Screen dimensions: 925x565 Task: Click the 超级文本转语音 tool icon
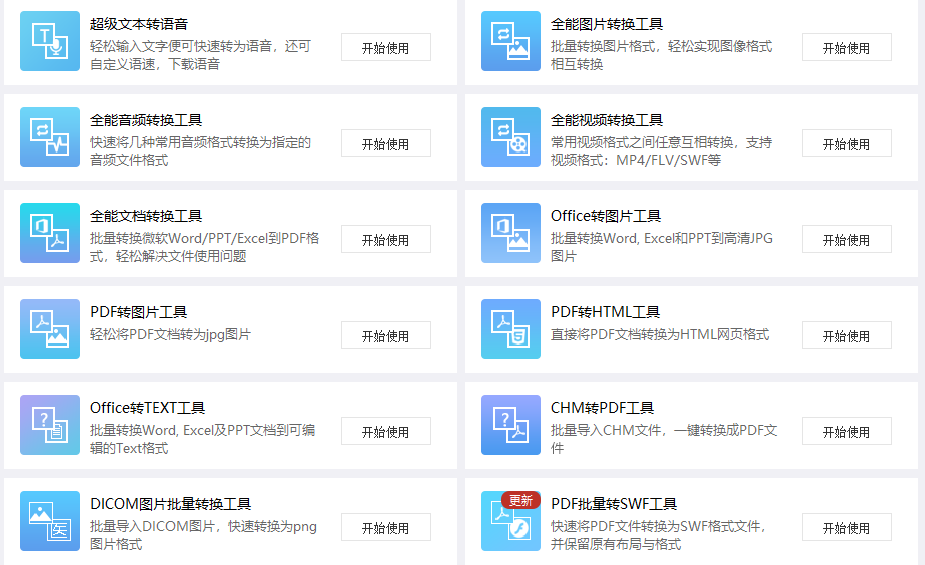(x=50, y=41)
